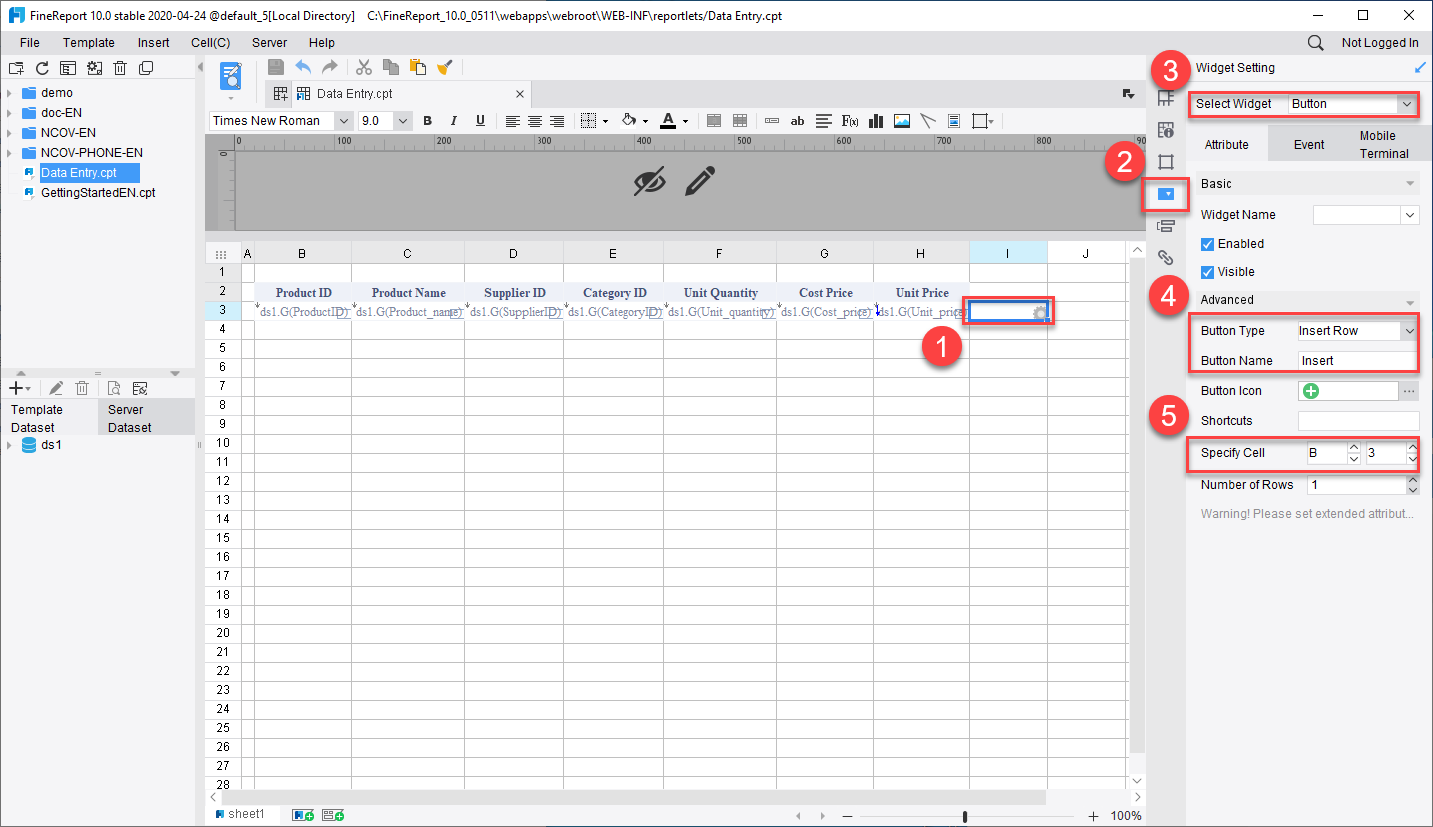Open the formula insert icon F(x)
The image size is (1433, 827).
coord(848,121)
